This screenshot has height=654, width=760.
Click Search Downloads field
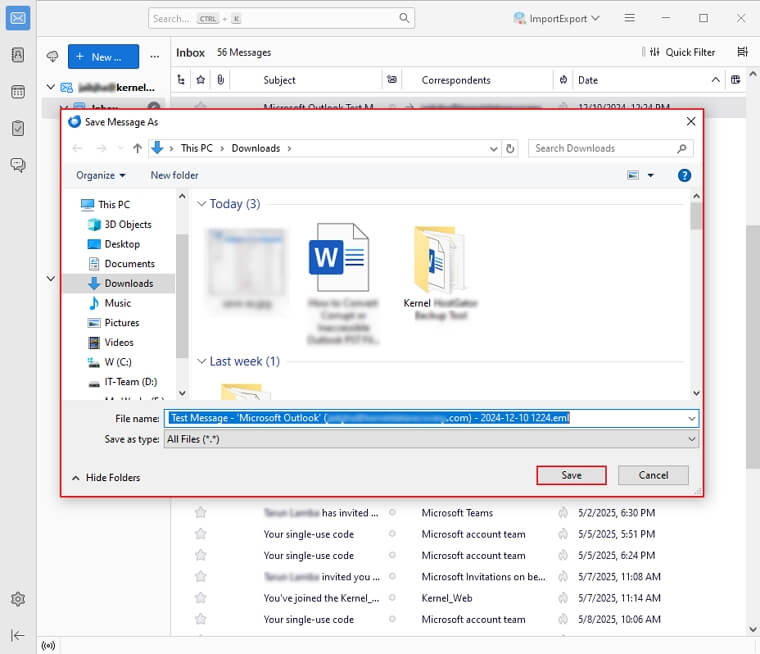click(x=610, y=148)
